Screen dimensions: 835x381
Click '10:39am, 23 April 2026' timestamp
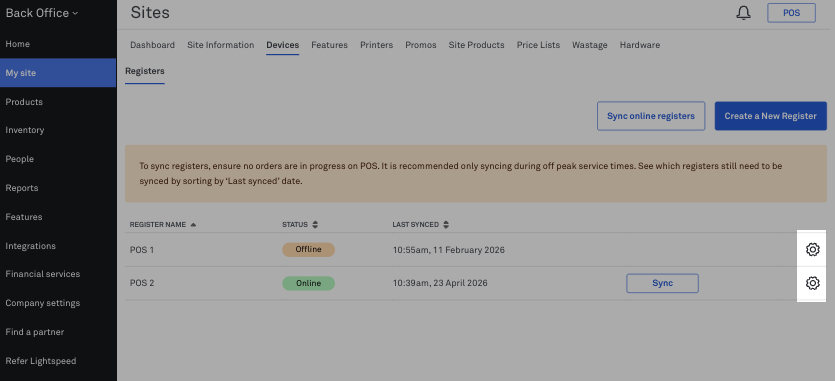click(x=440, y=283)
